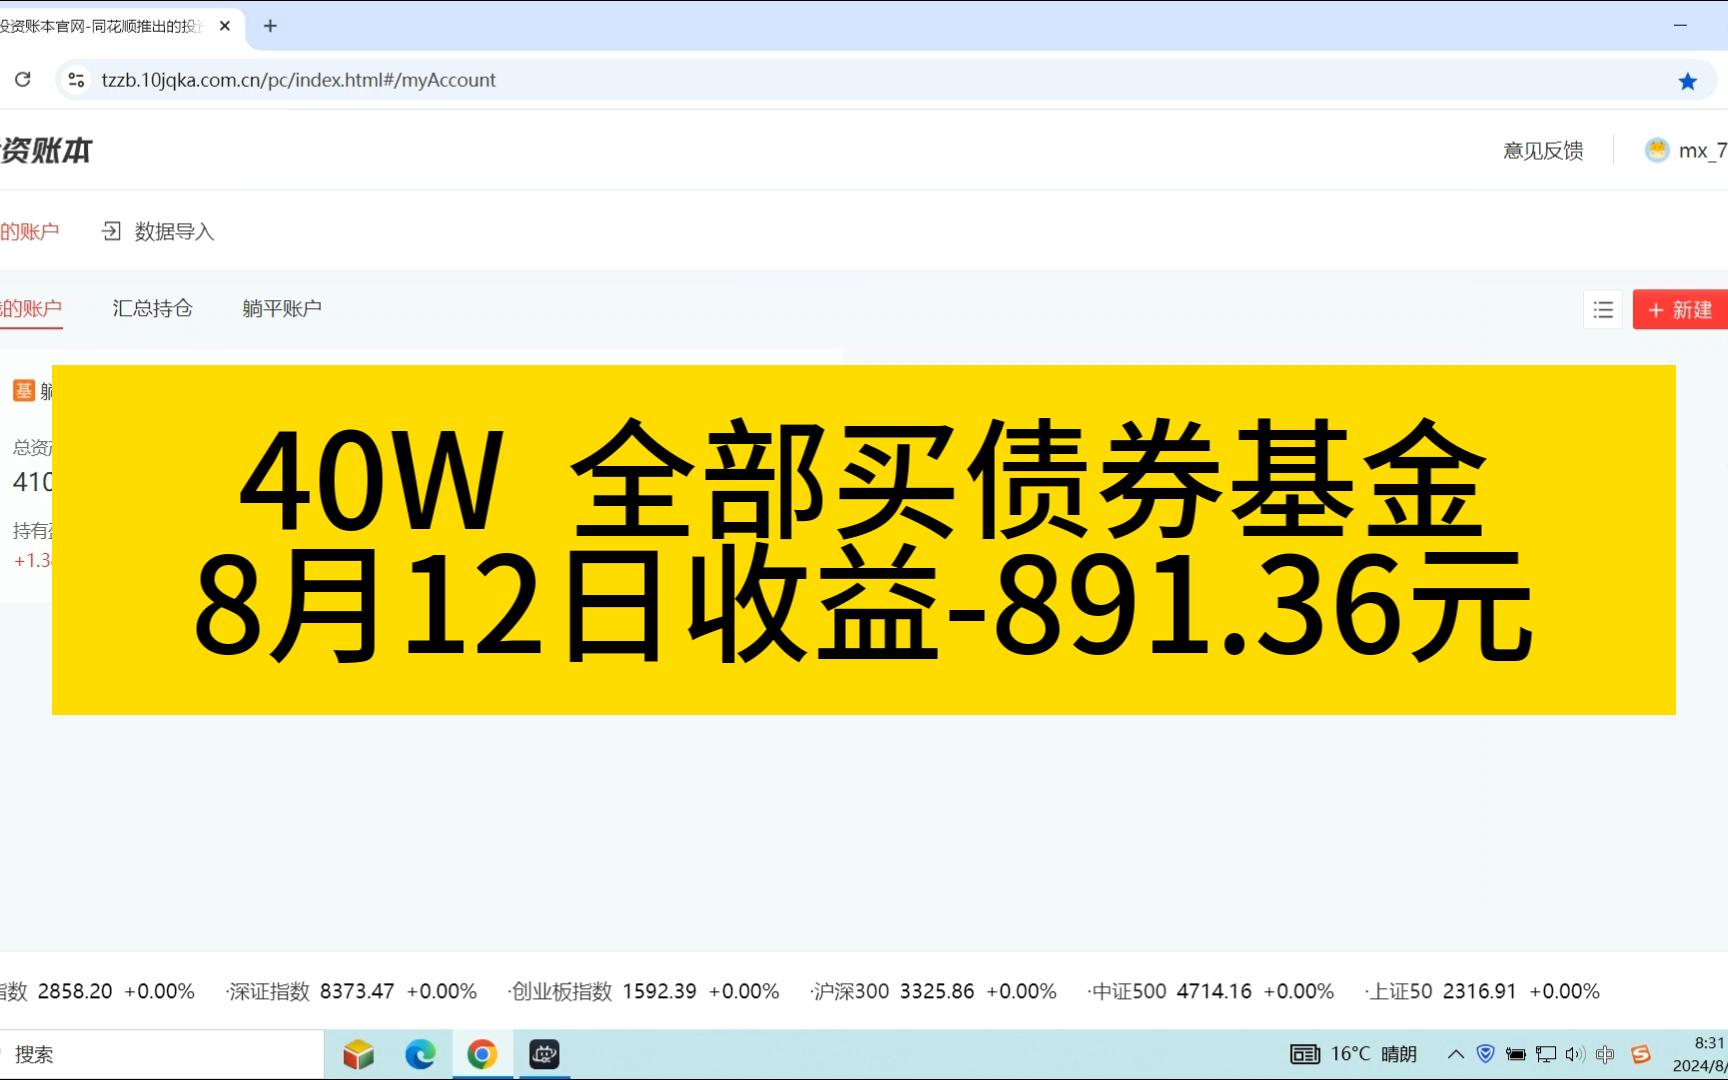
Task: Toggle list view icon beside 新建
Action: [x=1603, y=310]
